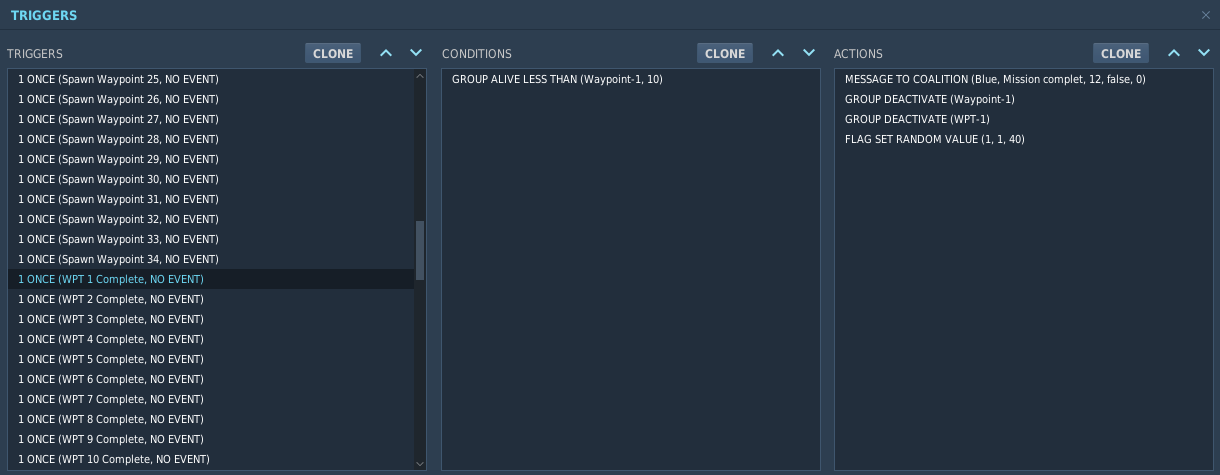Select trigger Spawn Waypoint 27

pyautogui.click(x=211, y=119)
